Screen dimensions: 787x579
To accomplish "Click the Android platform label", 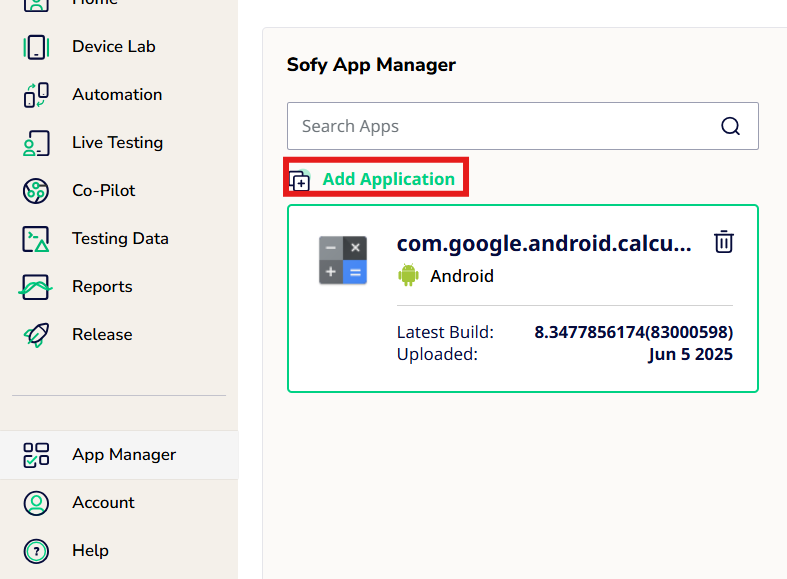I will pos(462,276).
